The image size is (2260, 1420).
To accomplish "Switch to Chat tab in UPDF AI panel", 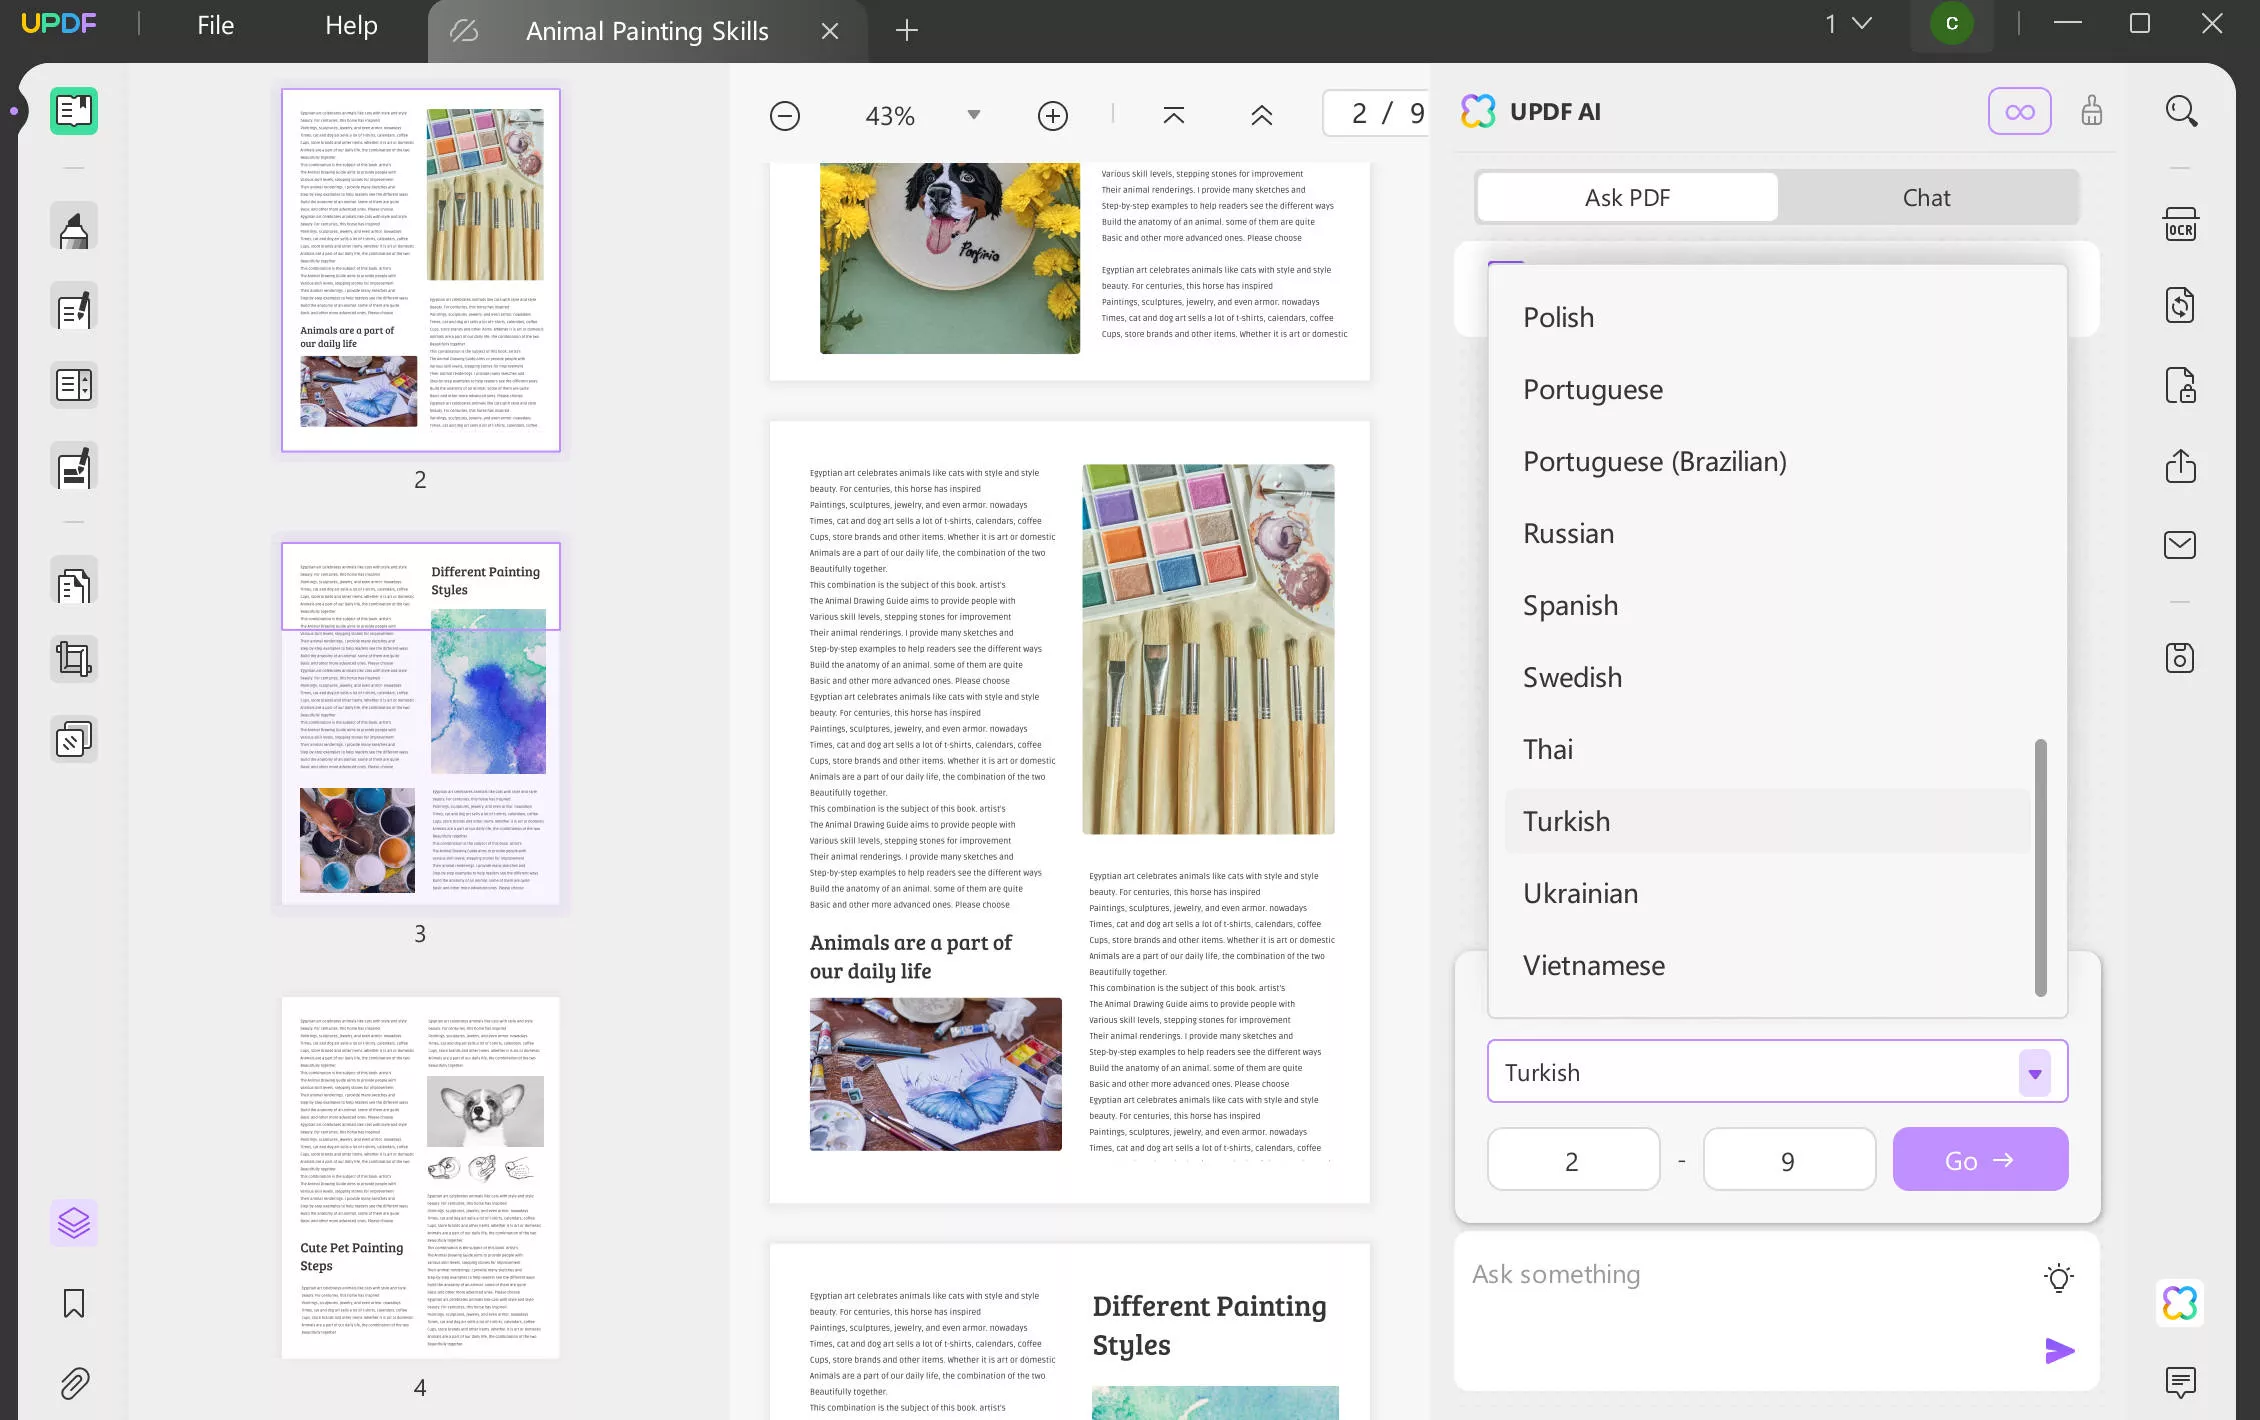I will pyautogui.click(x=1928, y=196).
